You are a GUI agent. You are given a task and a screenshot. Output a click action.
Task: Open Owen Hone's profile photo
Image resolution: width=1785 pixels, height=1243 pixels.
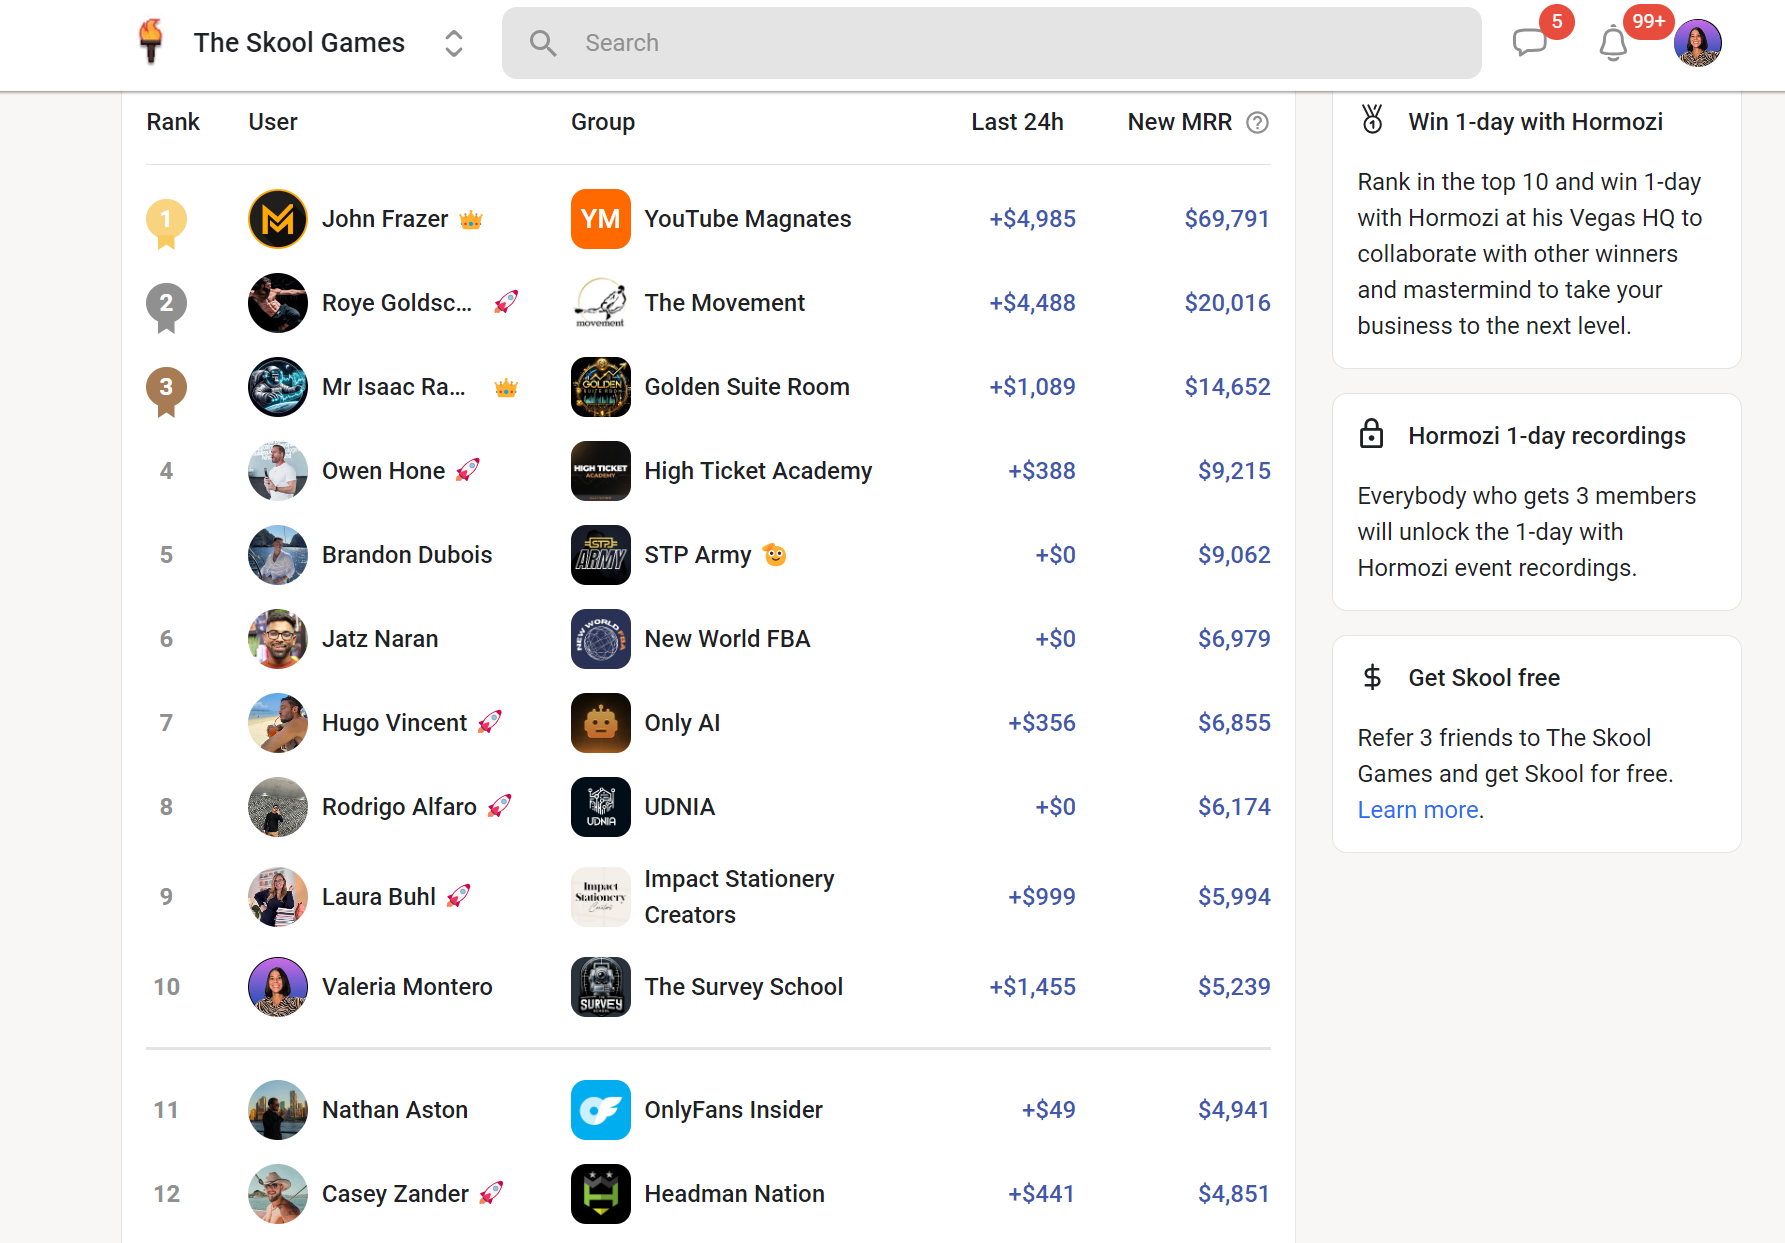(x=278, y=471)
